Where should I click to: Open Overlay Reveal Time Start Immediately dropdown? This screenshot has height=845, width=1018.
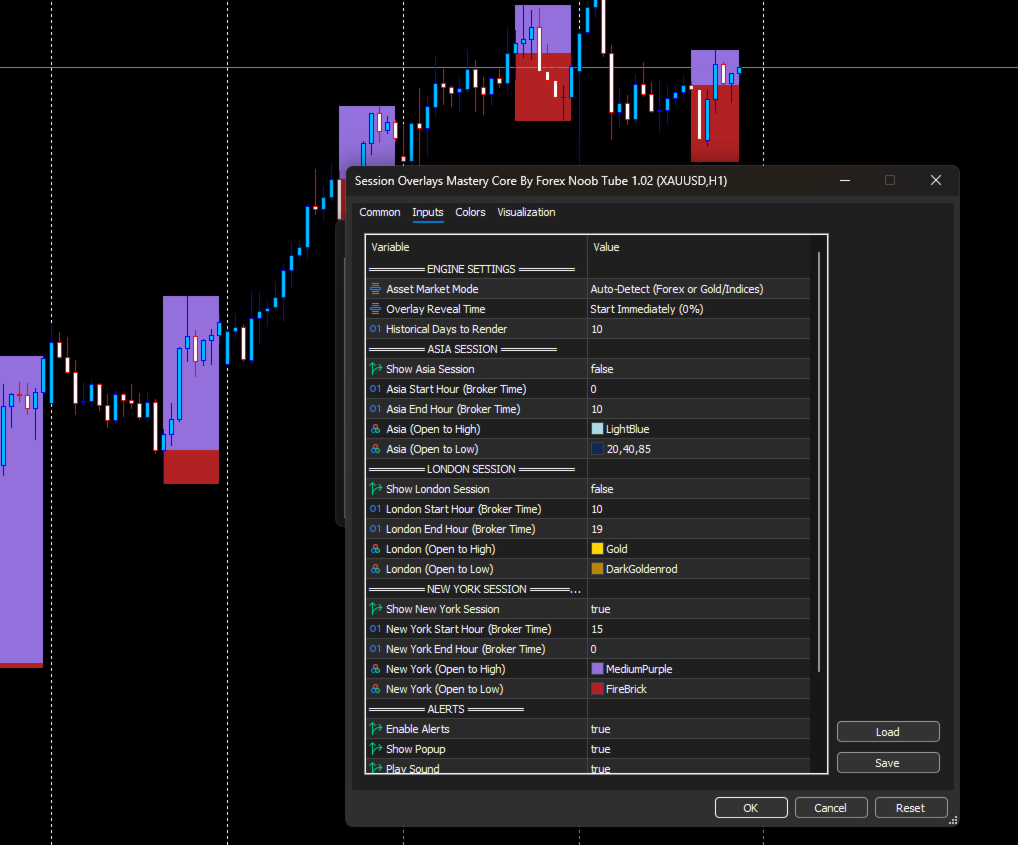699,309
